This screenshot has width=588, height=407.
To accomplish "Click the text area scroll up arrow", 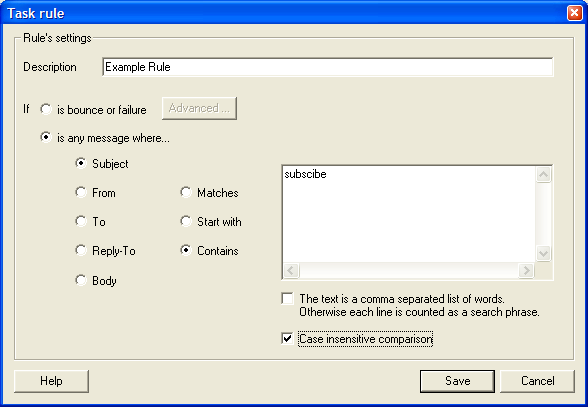I will pyautogui.click(x=543, y=174).
